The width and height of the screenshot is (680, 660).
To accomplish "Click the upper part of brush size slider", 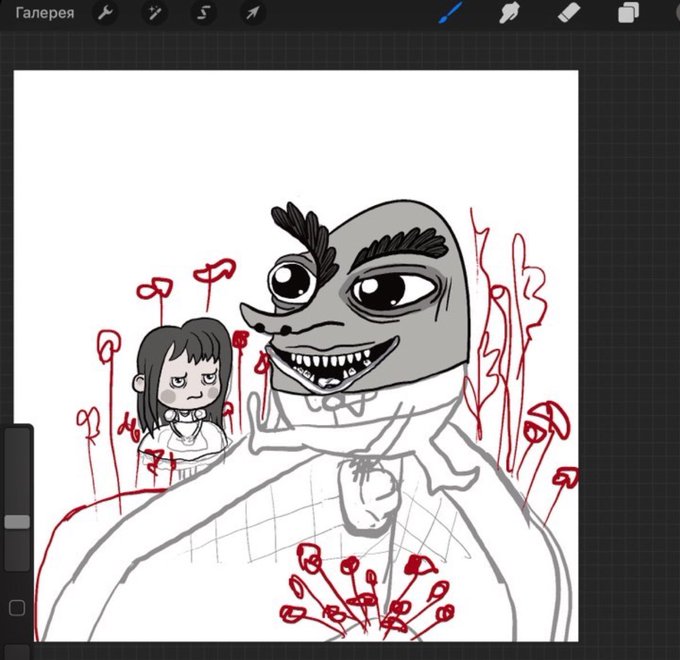I will 17,471.
